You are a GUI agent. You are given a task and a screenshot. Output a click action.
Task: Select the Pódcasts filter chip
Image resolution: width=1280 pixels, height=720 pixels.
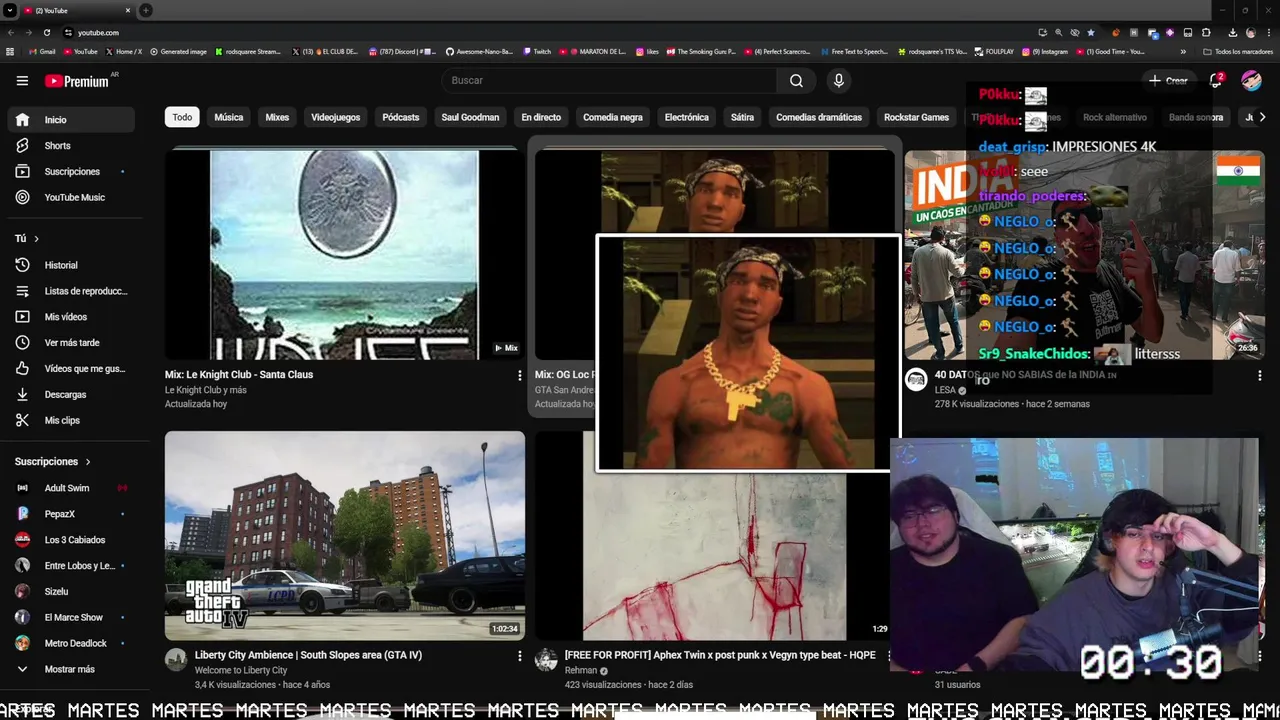point(400,117)
